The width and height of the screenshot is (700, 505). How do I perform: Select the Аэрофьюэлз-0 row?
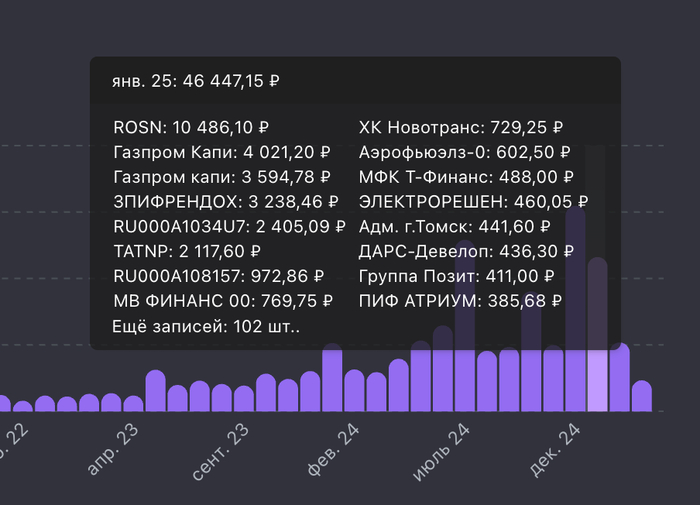point(464,152)
